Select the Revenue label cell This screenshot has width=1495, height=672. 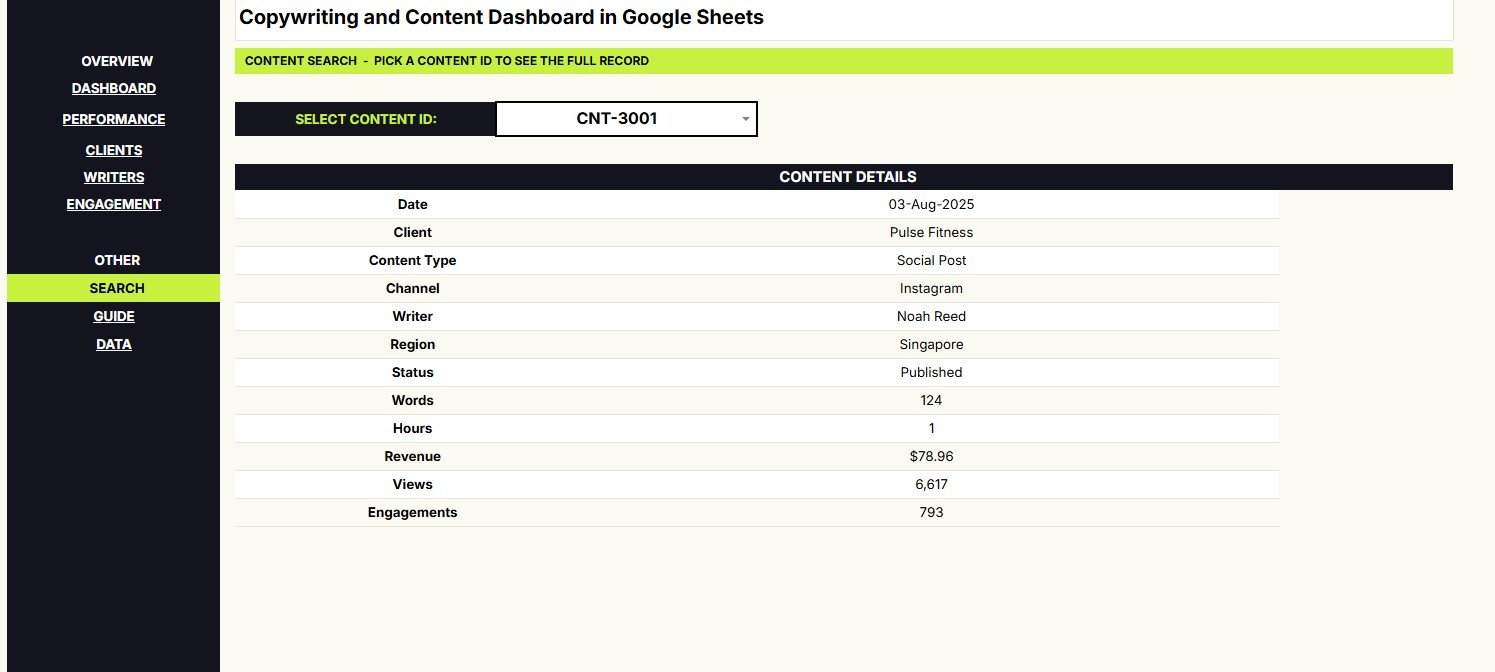(412, 456)
